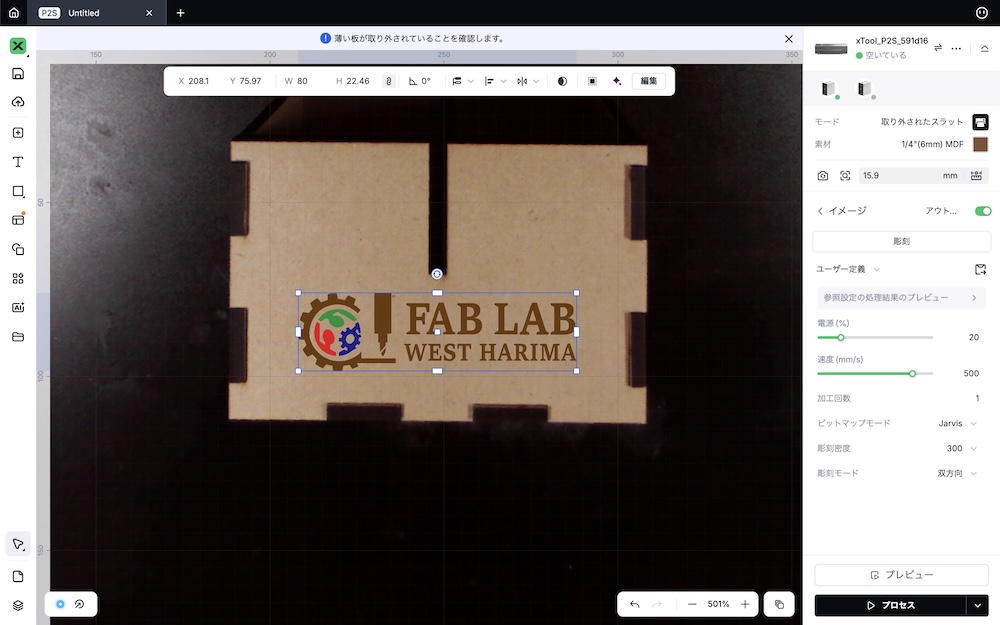Expand the engraving density 300 dropdown
The height and width of the screenshot is (625, 1000).
coord(960,448)
